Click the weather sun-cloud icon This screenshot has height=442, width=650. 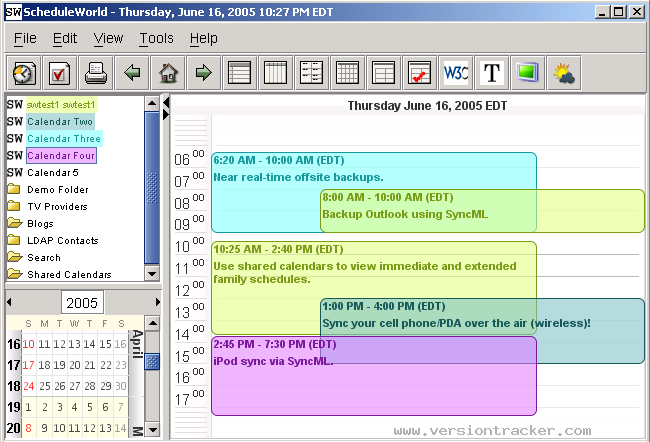pyautogui.click(x=564, y=73)
